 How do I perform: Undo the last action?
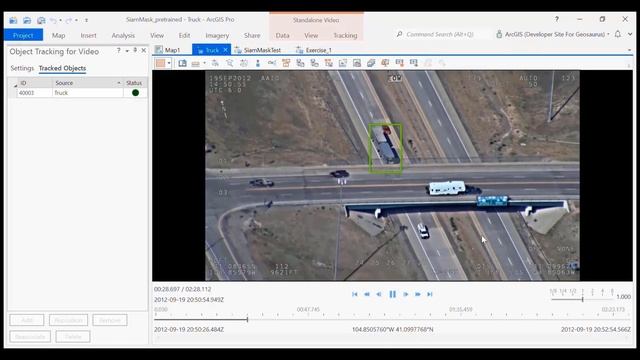click(x=53, y=20)
